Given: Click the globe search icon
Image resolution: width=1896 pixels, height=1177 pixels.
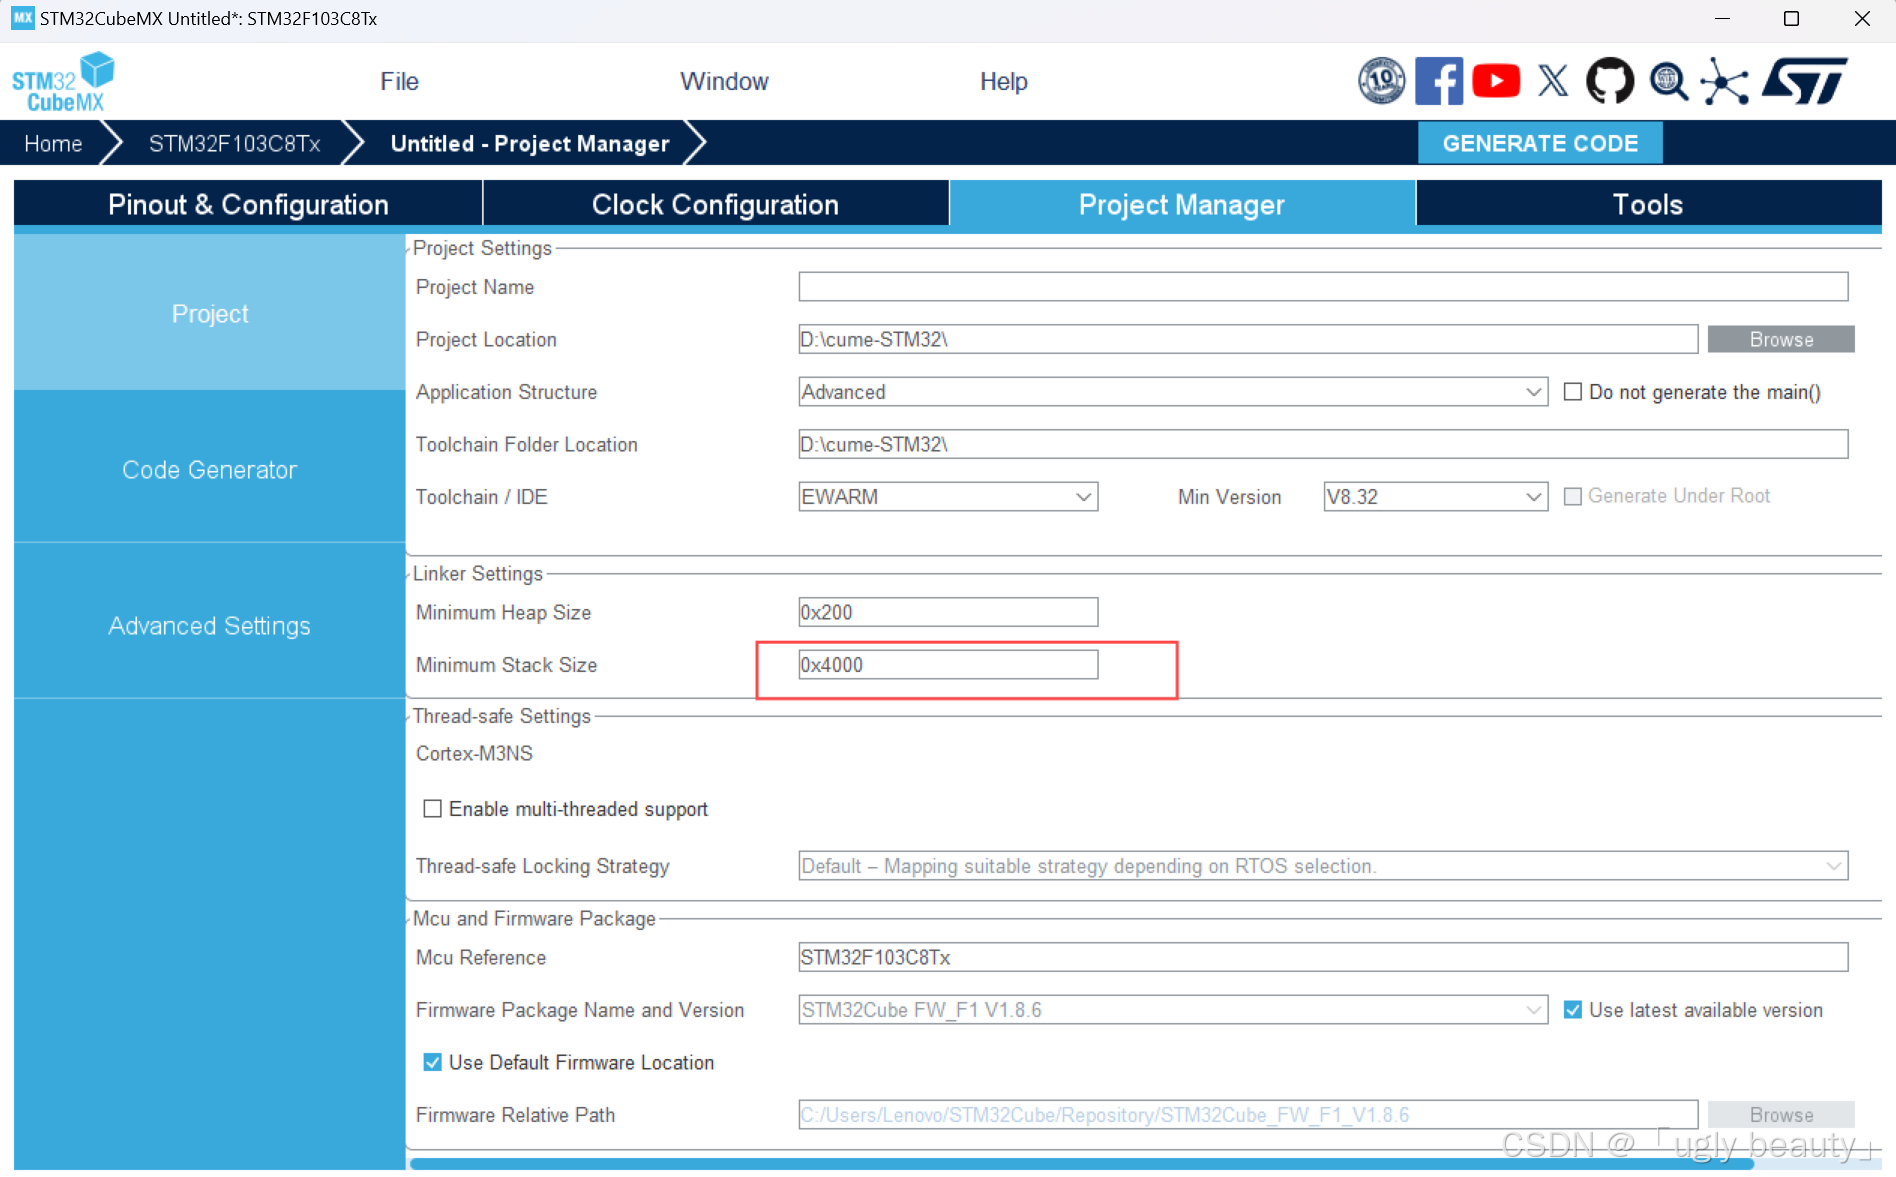Looking at the screenshot, I should click(x=1668, y=81).
